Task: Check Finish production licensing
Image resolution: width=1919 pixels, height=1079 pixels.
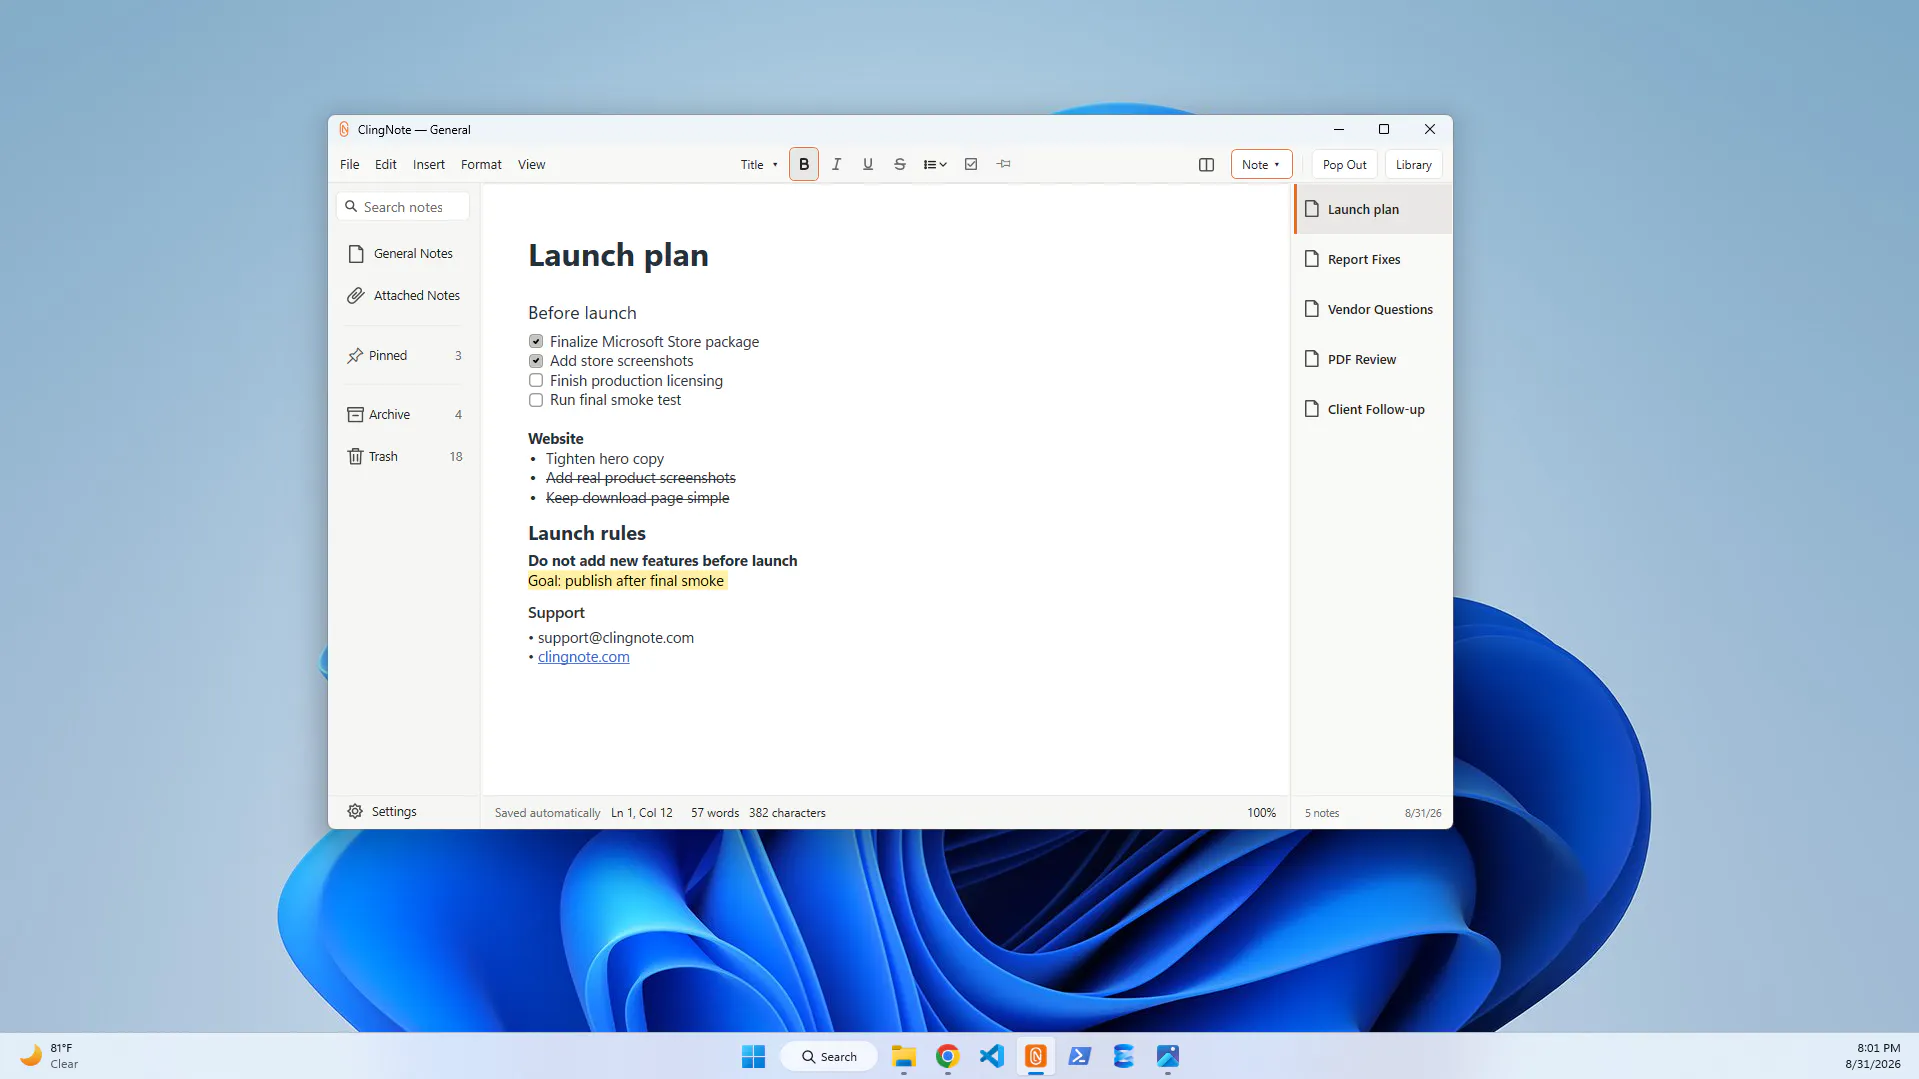Action: pyautogui.click(x=536, y=381)
